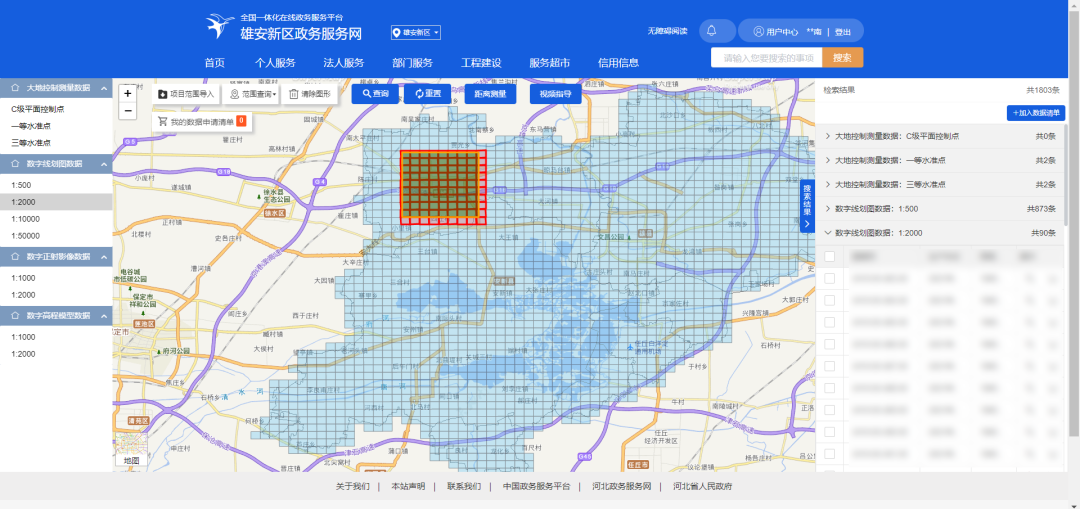Collapse the 数字线划图数据 left section
1080x509 pixels.
pyautogui.click(x=104, y=164)
